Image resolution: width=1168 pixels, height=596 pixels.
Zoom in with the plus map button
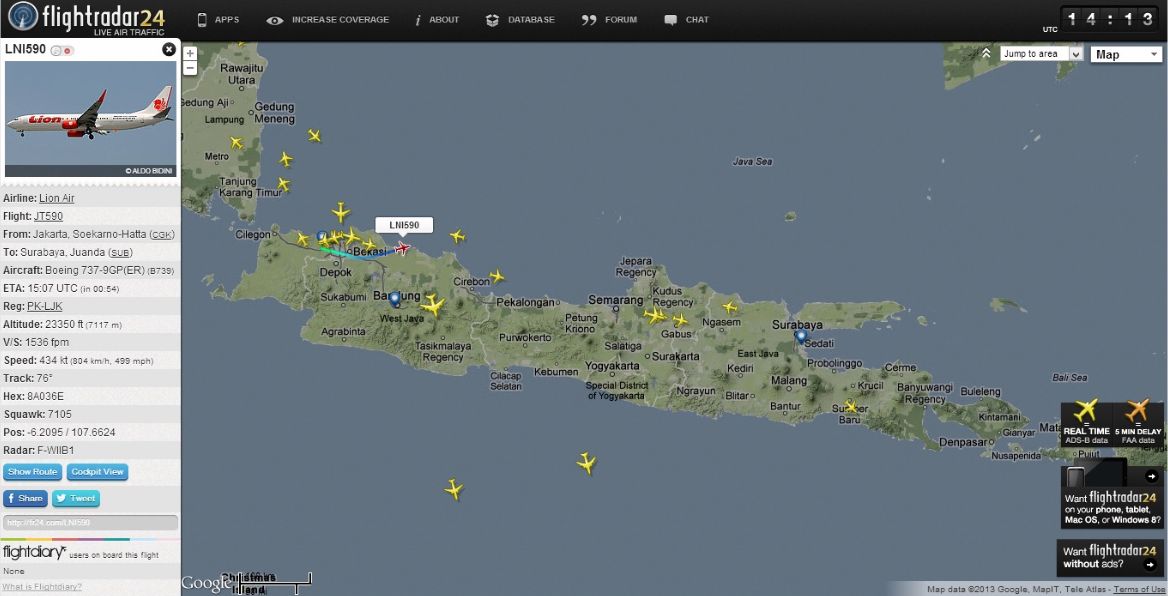[x=190, y=54]
